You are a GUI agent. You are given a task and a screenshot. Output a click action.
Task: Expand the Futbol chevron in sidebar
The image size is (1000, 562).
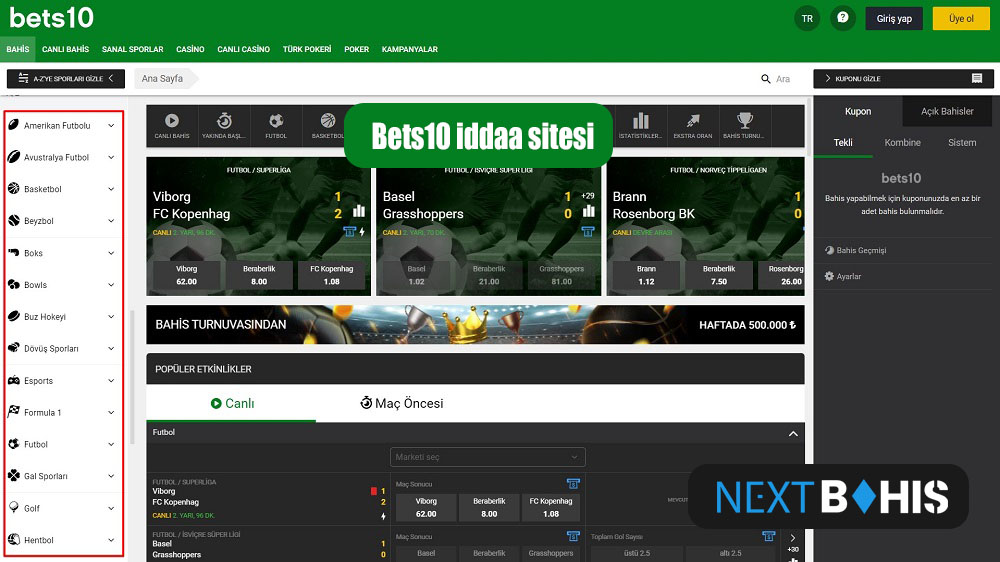[x=111, y=445]
